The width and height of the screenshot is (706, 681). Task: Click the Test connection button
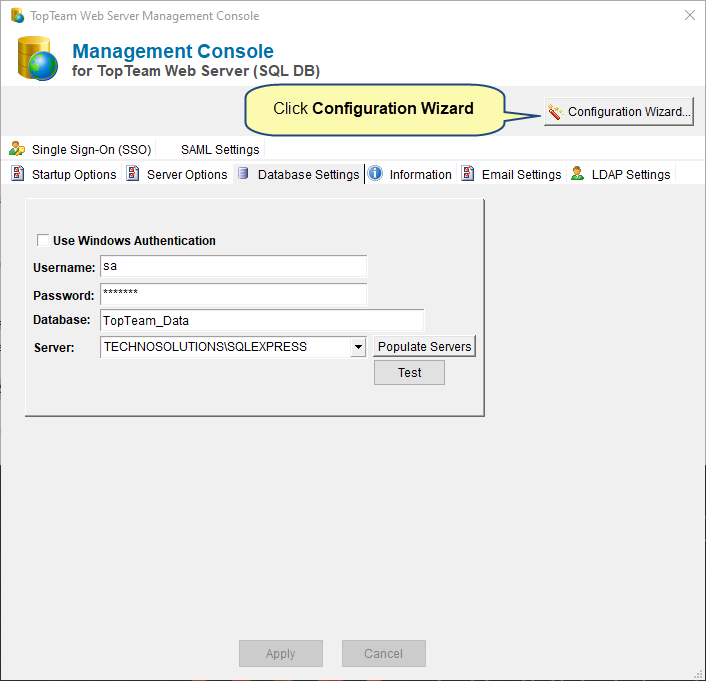tap(409, 372)
